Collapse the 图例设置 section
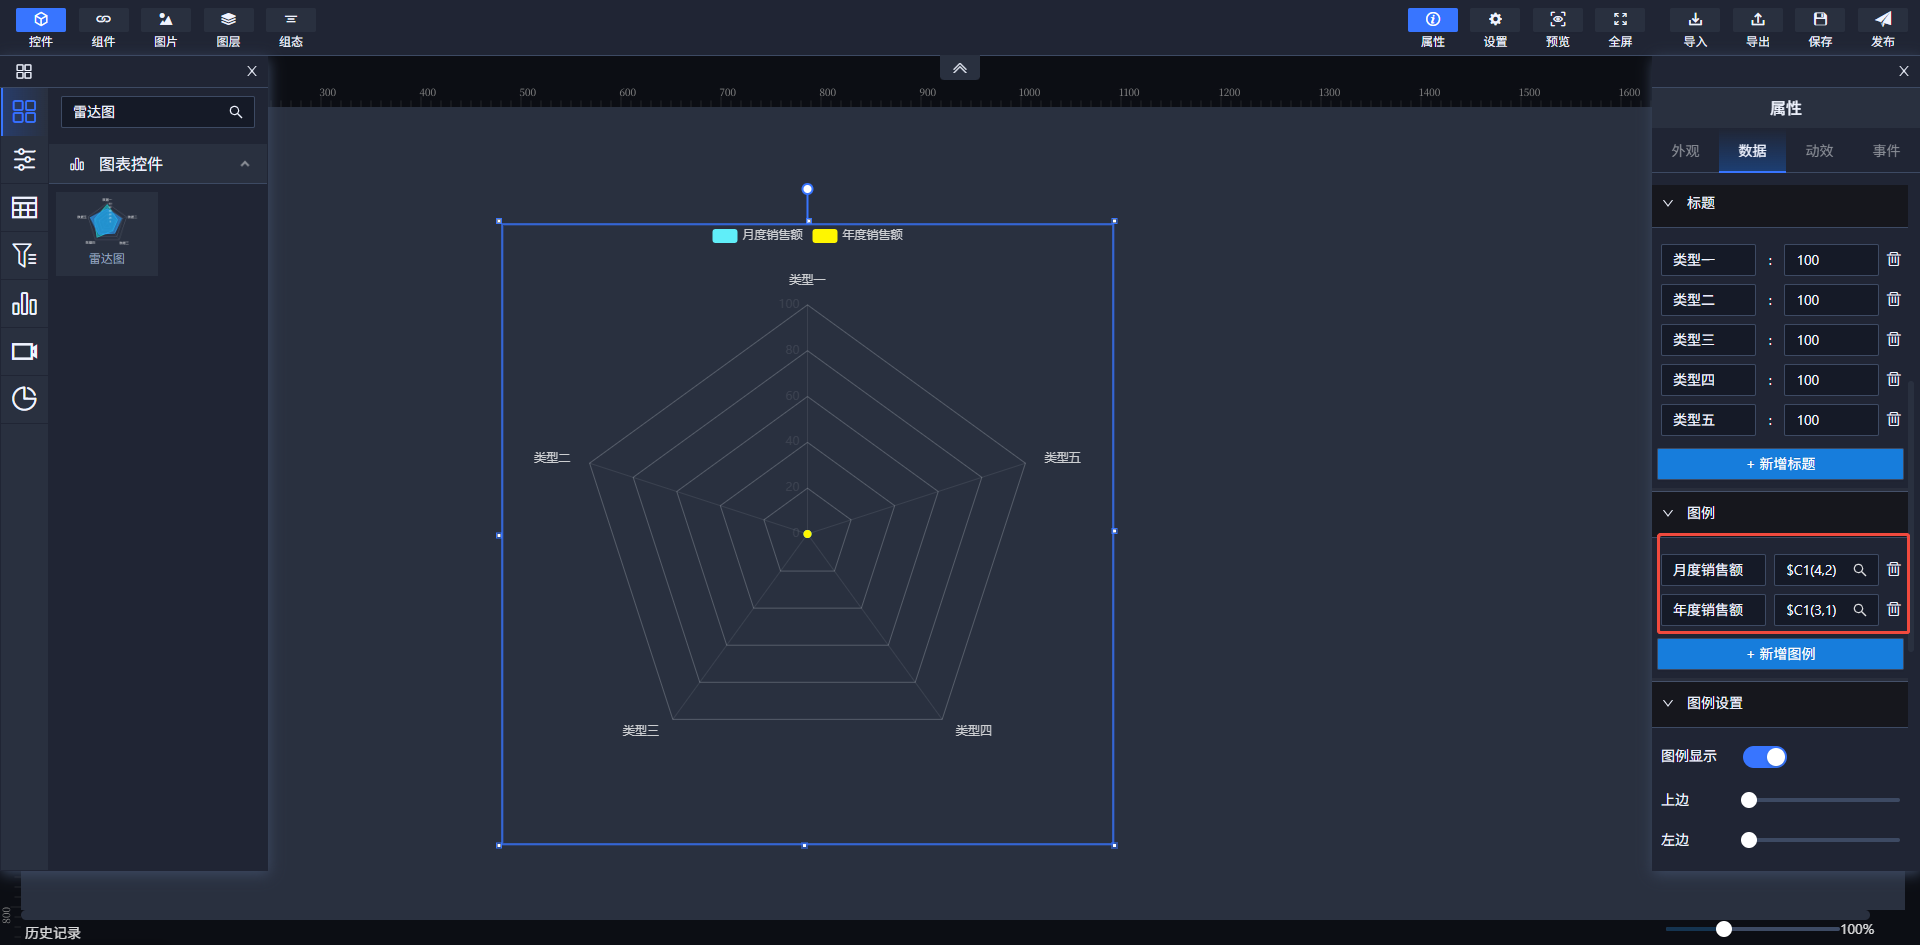The width and height of the screenshot is (1920, 945). pos(1668,703)
